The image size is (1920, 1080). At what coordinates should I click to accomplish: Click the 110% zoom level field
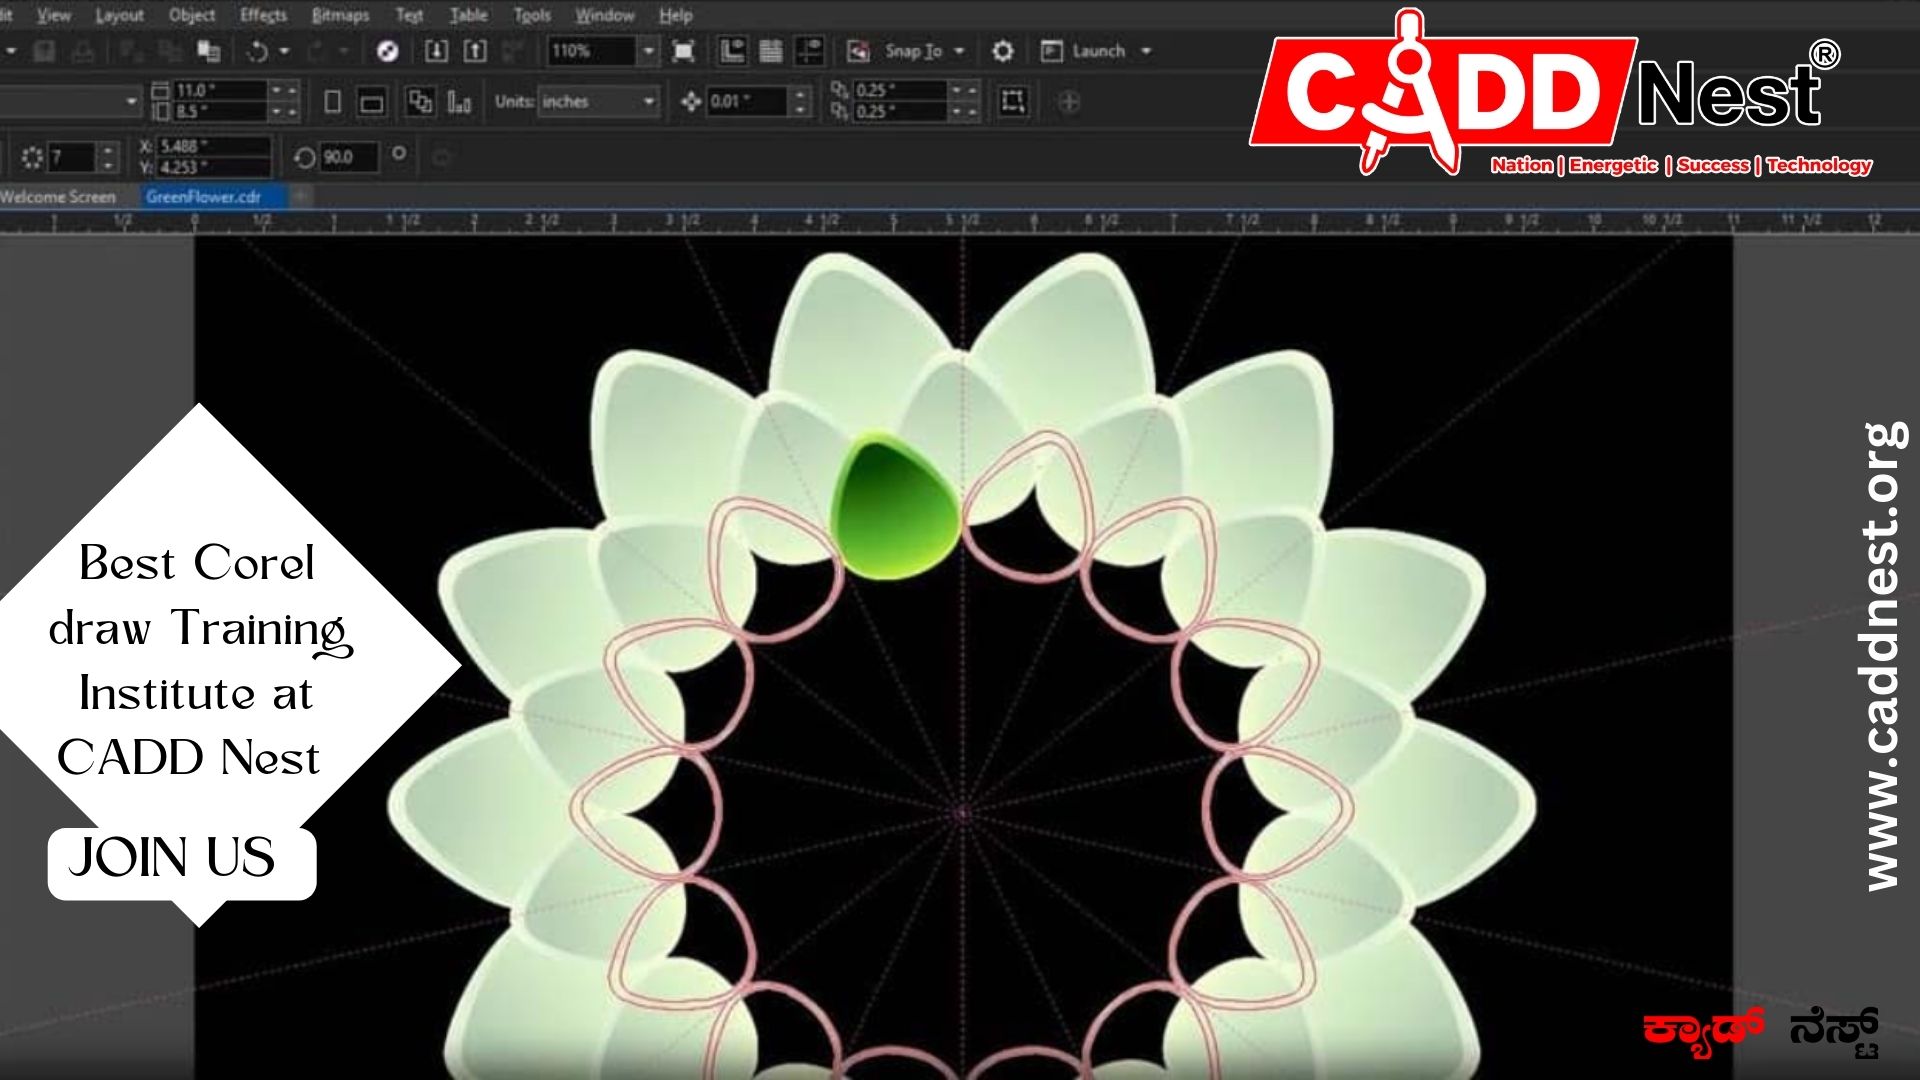pos(591,51)
